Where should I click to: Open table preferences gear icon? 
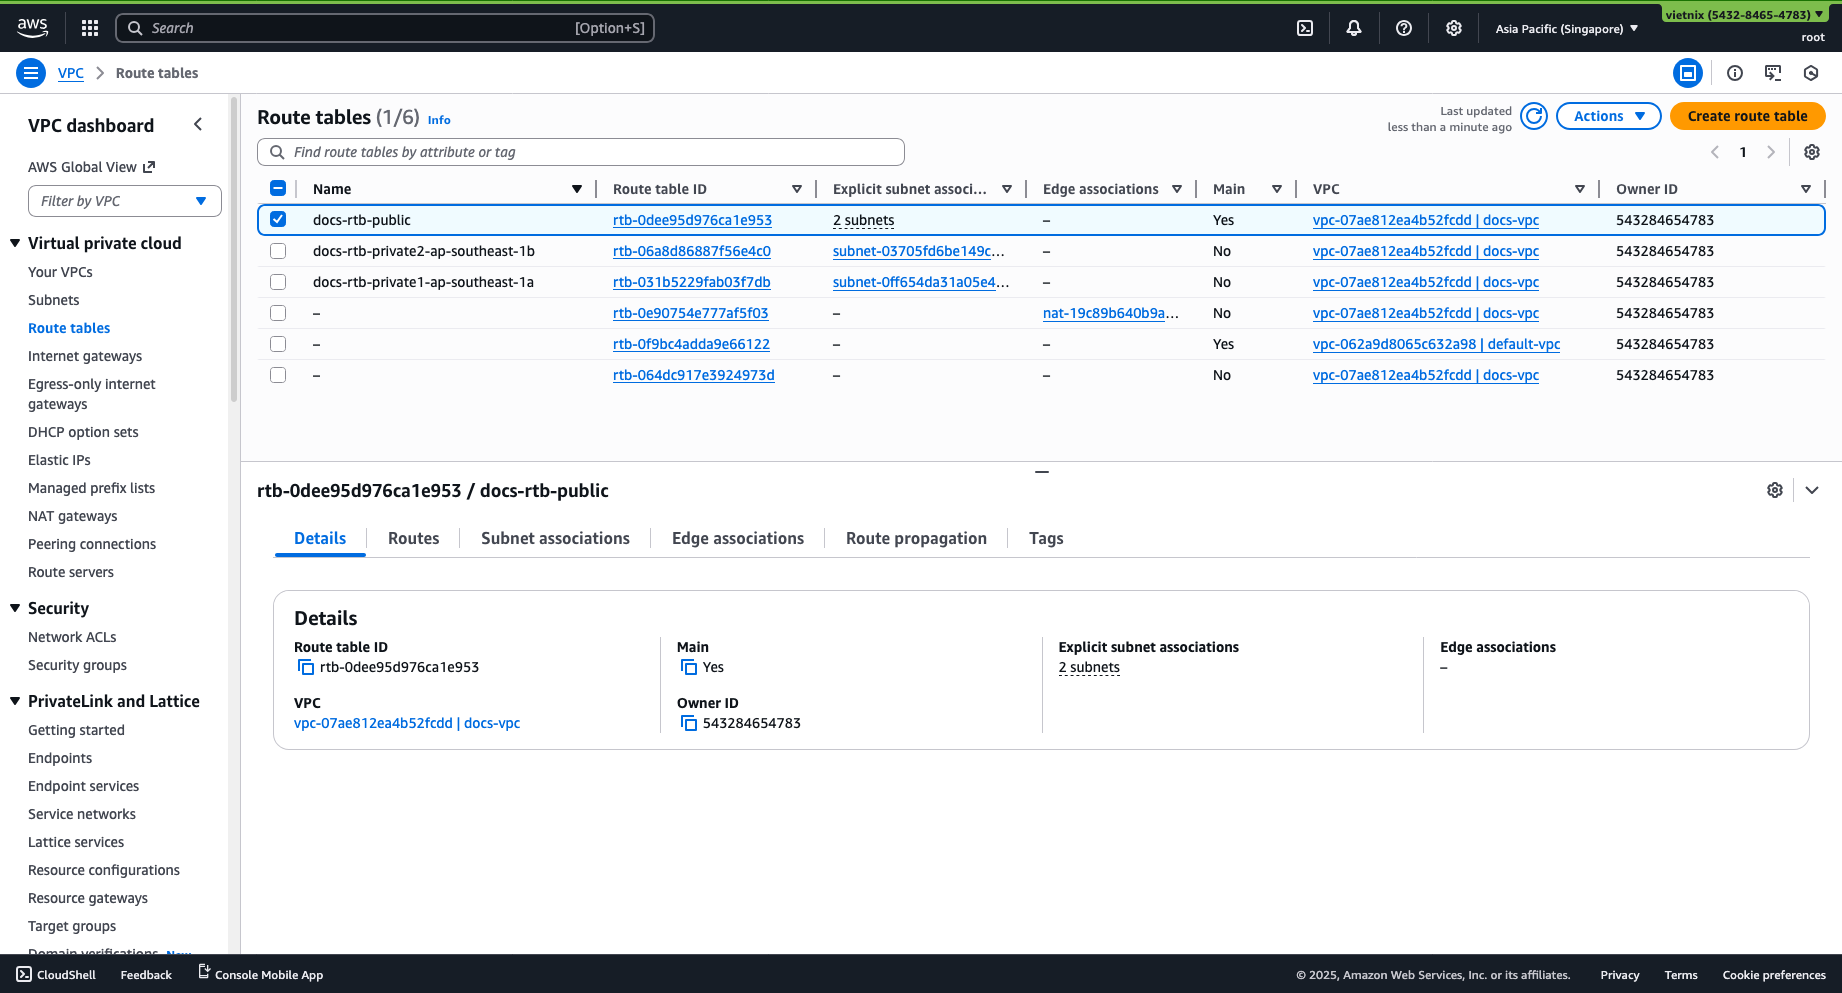click(1812, 152)
